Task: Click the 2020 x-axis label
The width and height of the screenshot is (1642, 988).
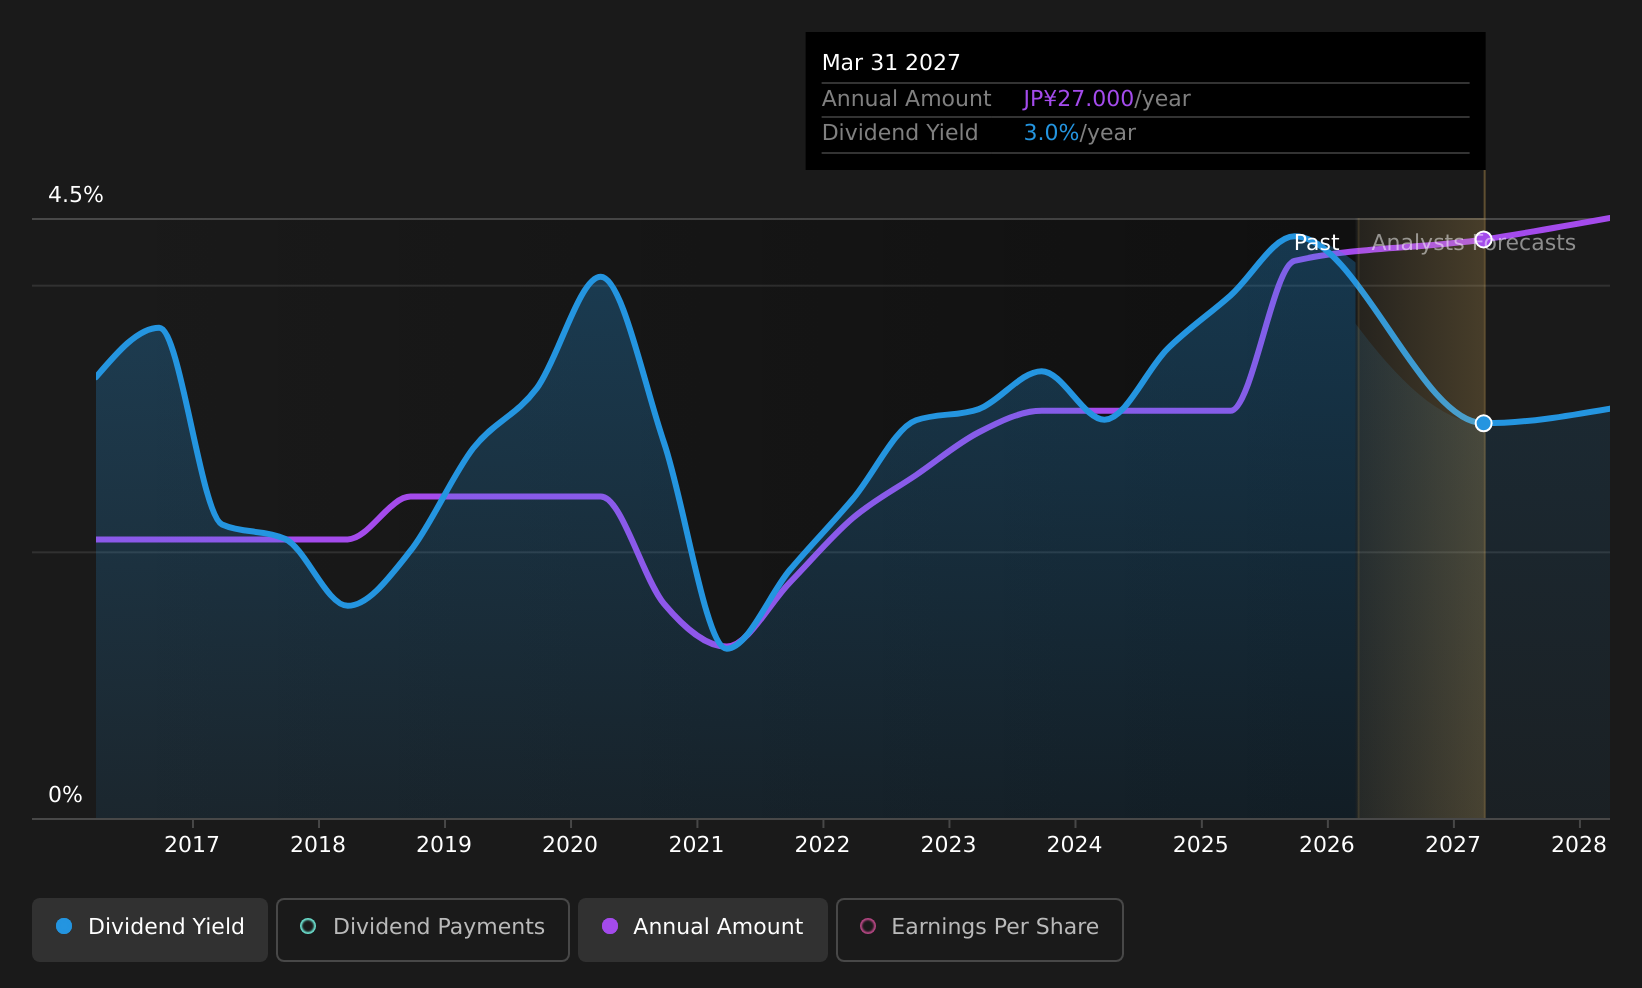Action: coord(570,845)
